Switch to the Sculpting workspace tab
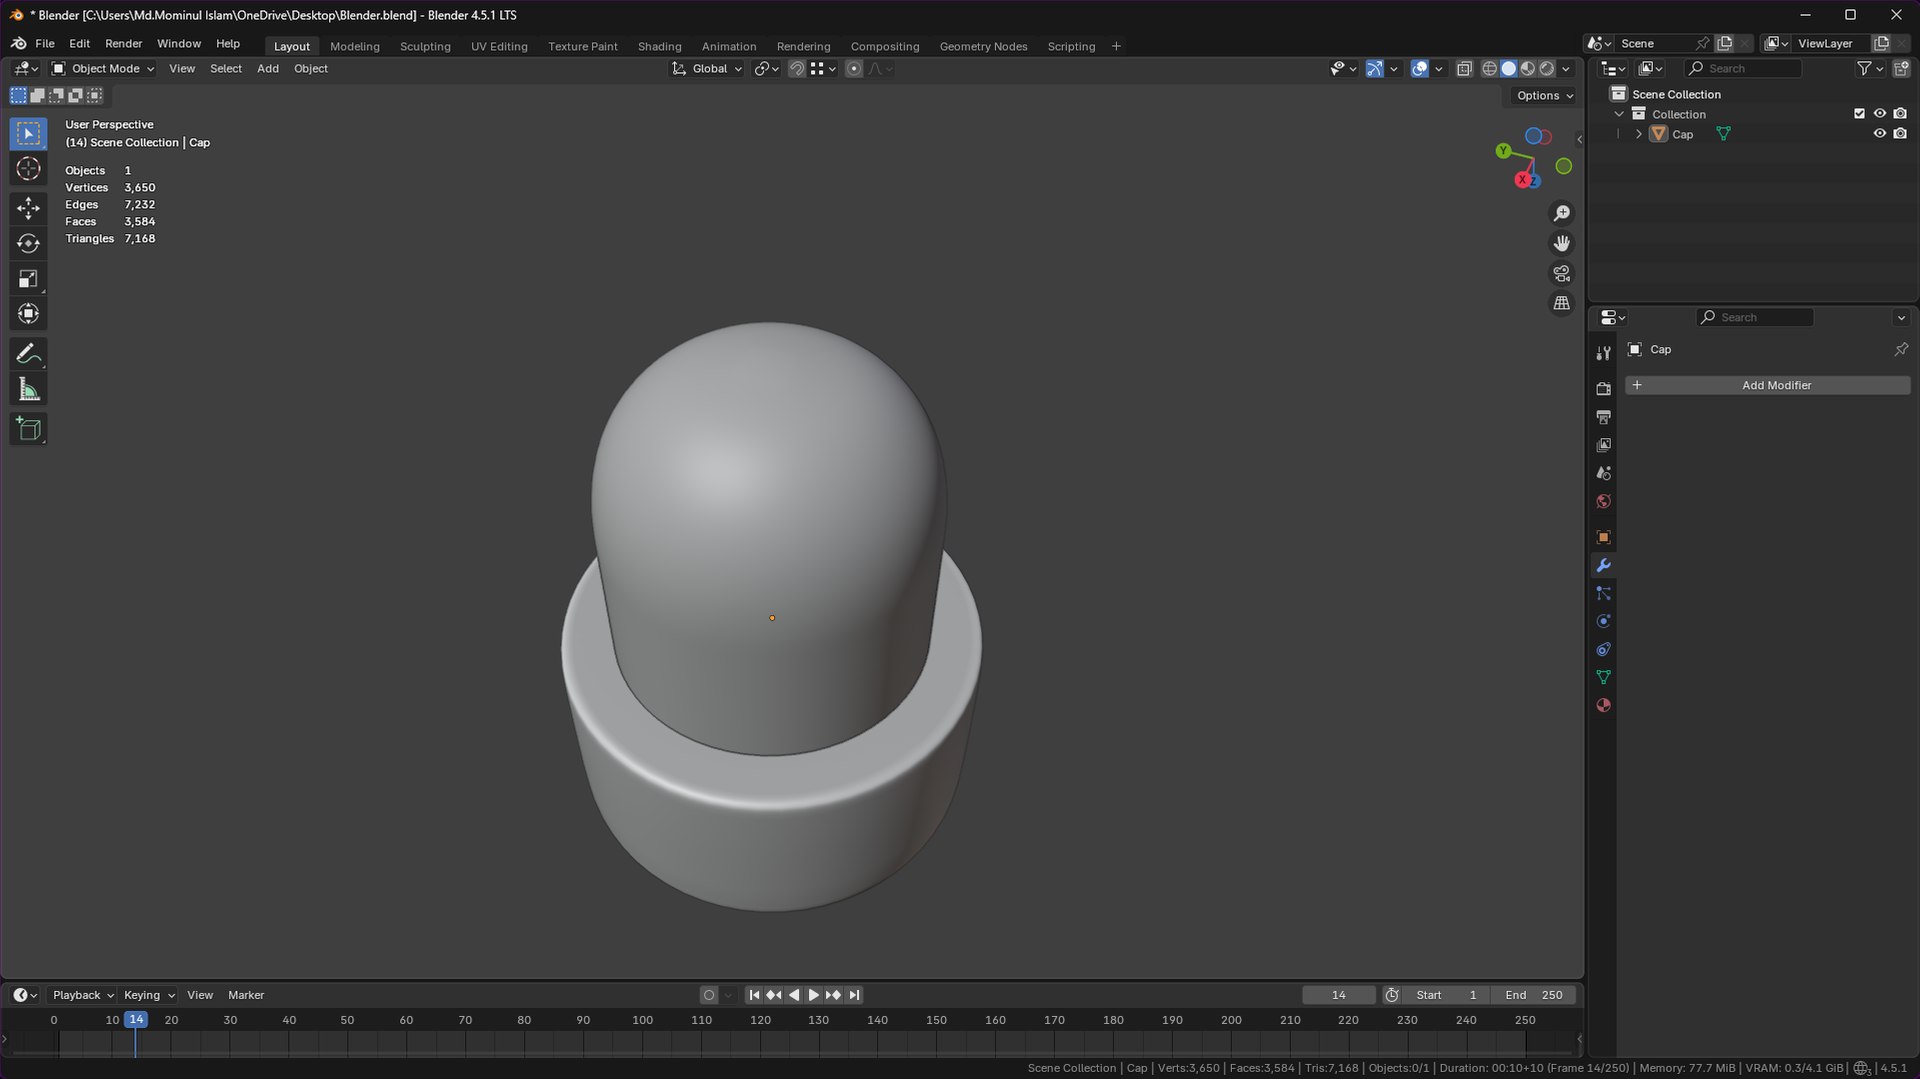 click(425, 46)
